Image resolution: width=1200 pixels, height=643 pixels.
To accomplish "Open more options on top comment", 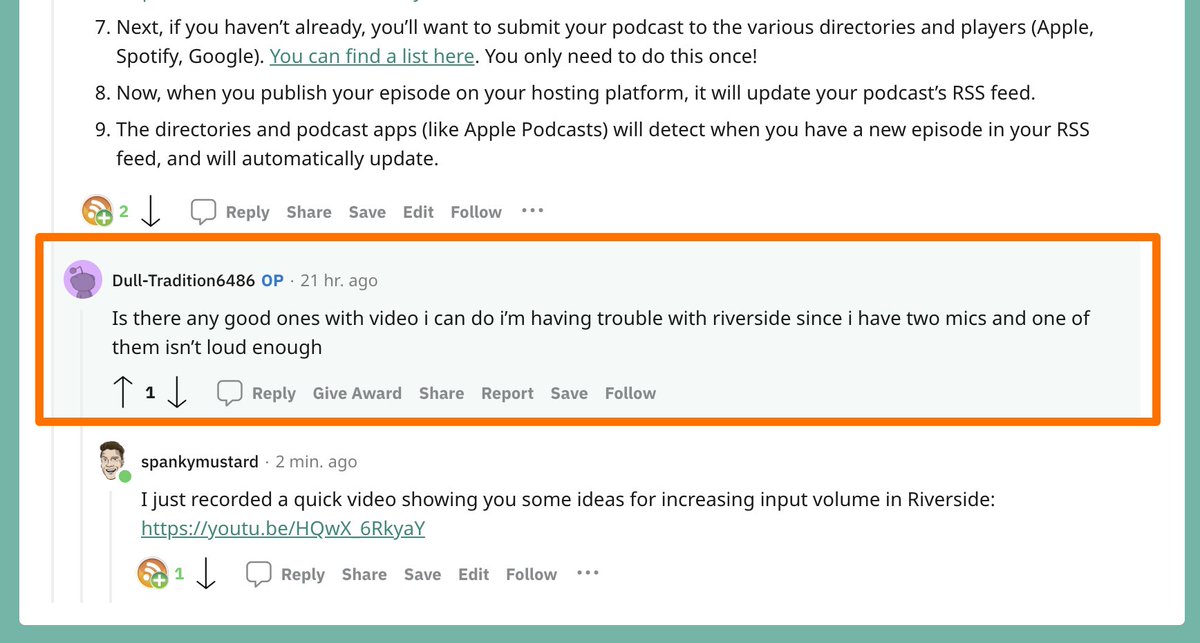I will 532,211.
